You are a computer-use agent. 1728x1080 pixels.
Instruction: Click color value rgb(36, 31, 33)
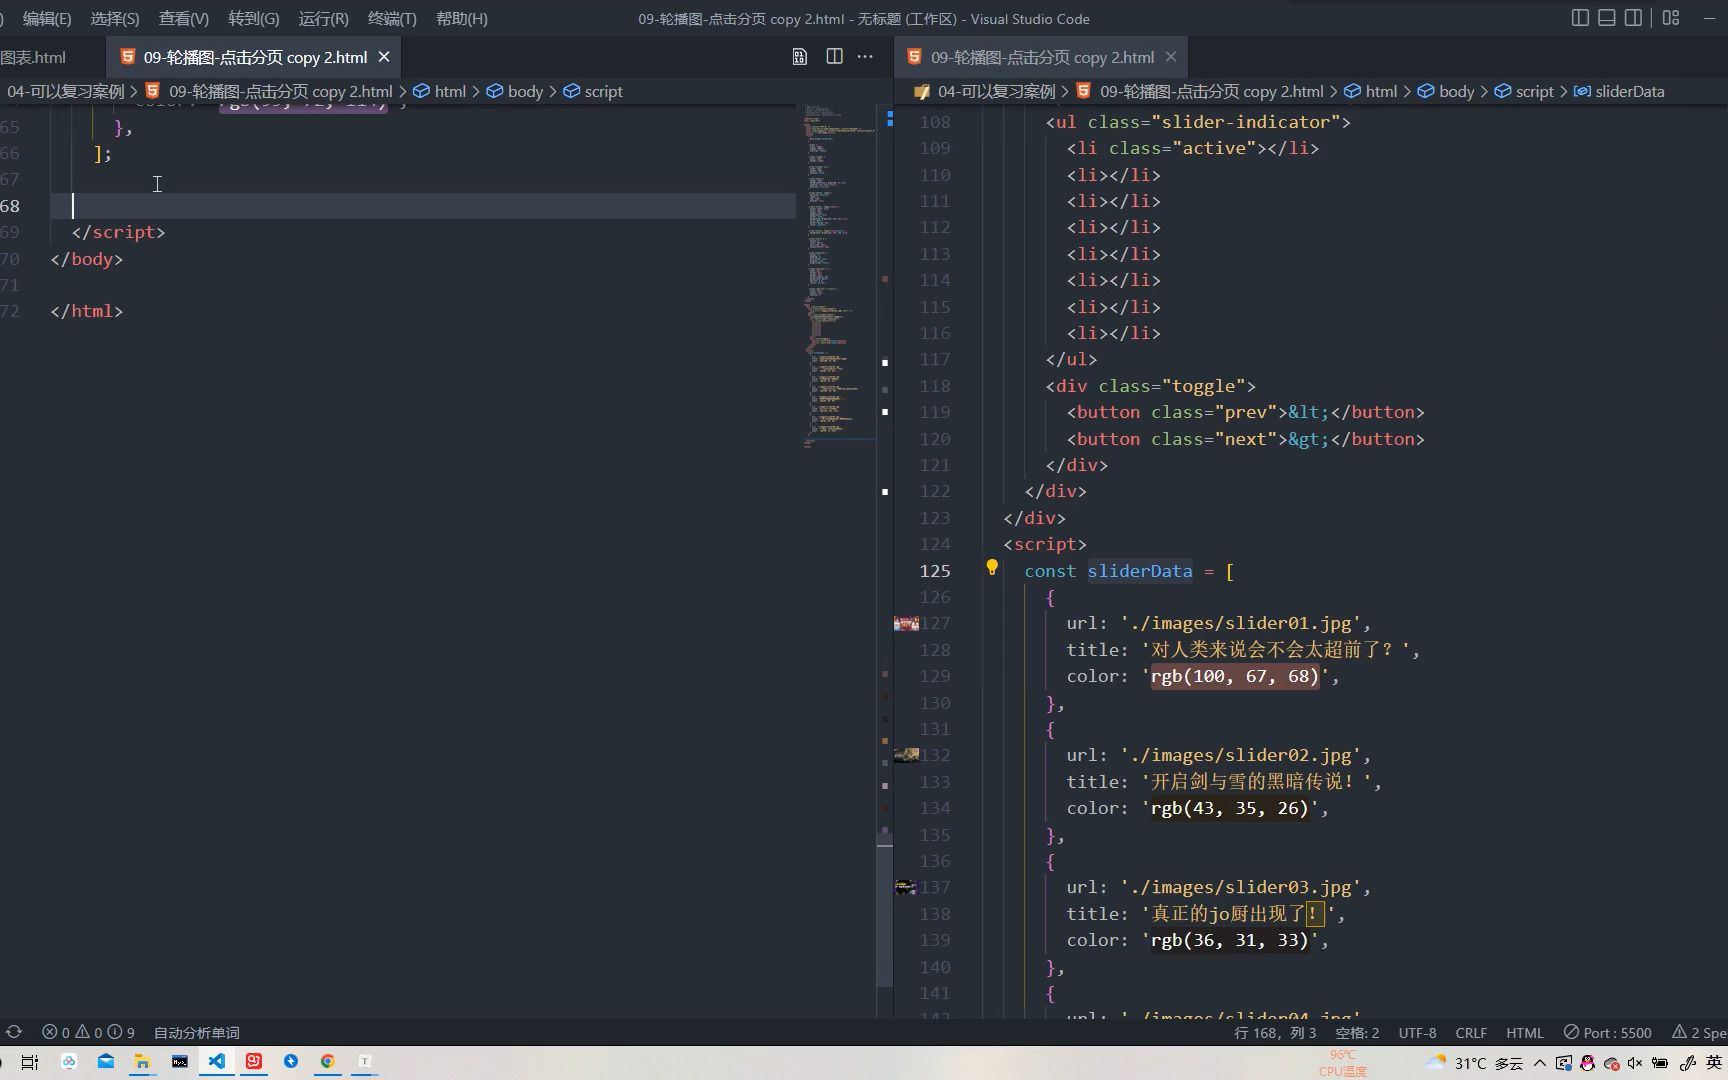click(1229, 940)
